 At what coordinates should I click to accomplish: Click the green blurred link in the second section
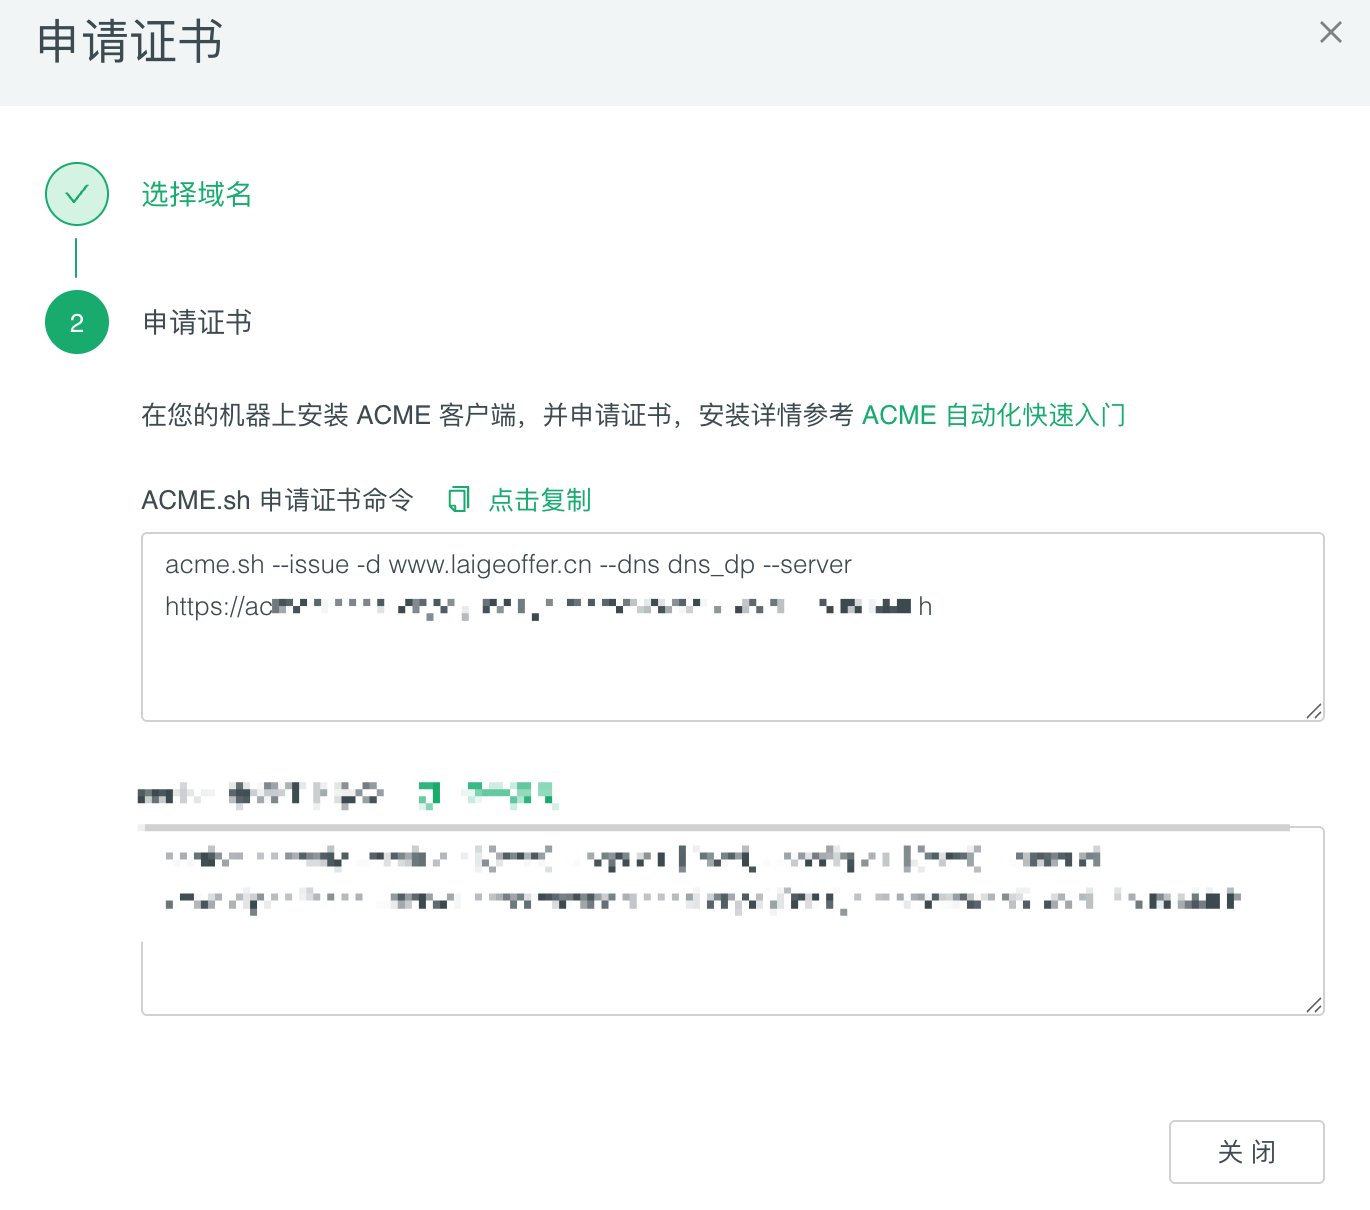point(510,795)
